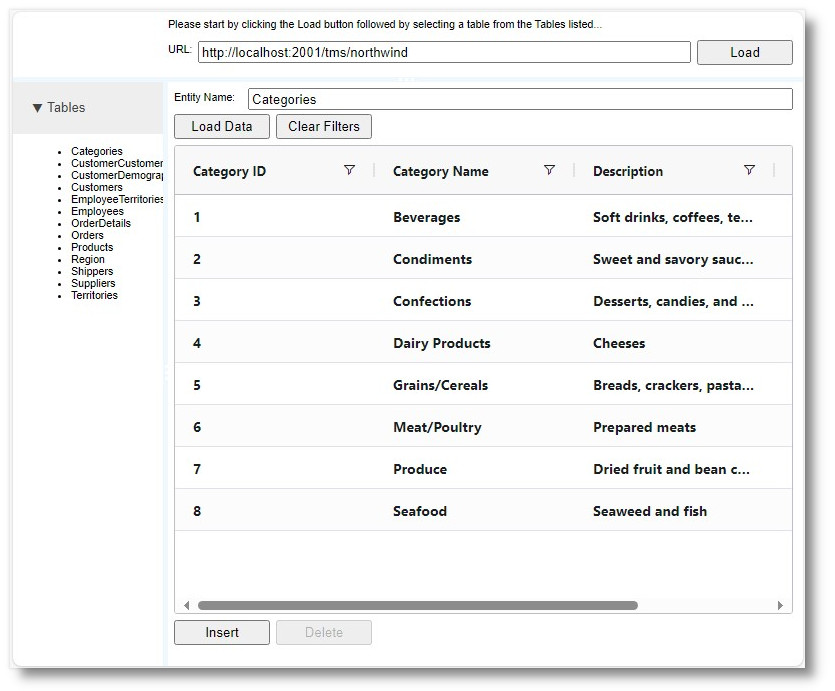
Task: Click the Insert button below the grid
Action: 221,632
